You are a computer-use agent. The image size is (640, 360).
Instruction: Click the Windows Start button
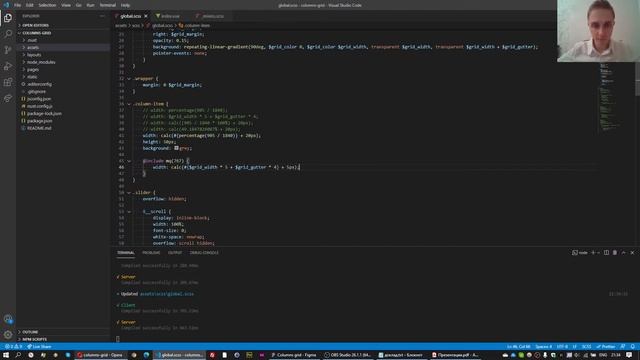click(6, 355)
